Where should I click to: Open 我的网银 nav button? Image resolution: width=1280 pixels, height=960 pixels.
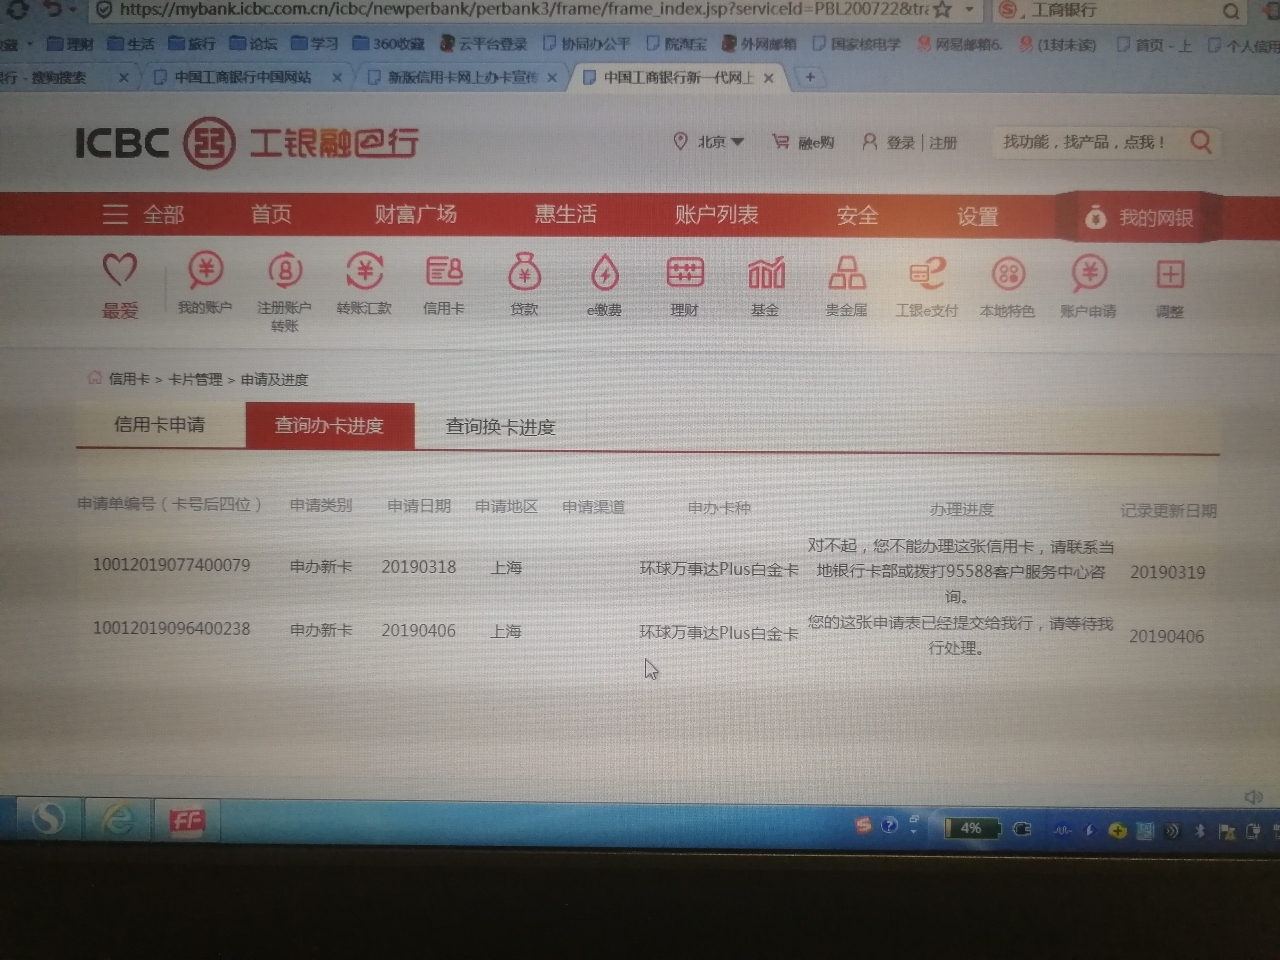pos(1138,217)
